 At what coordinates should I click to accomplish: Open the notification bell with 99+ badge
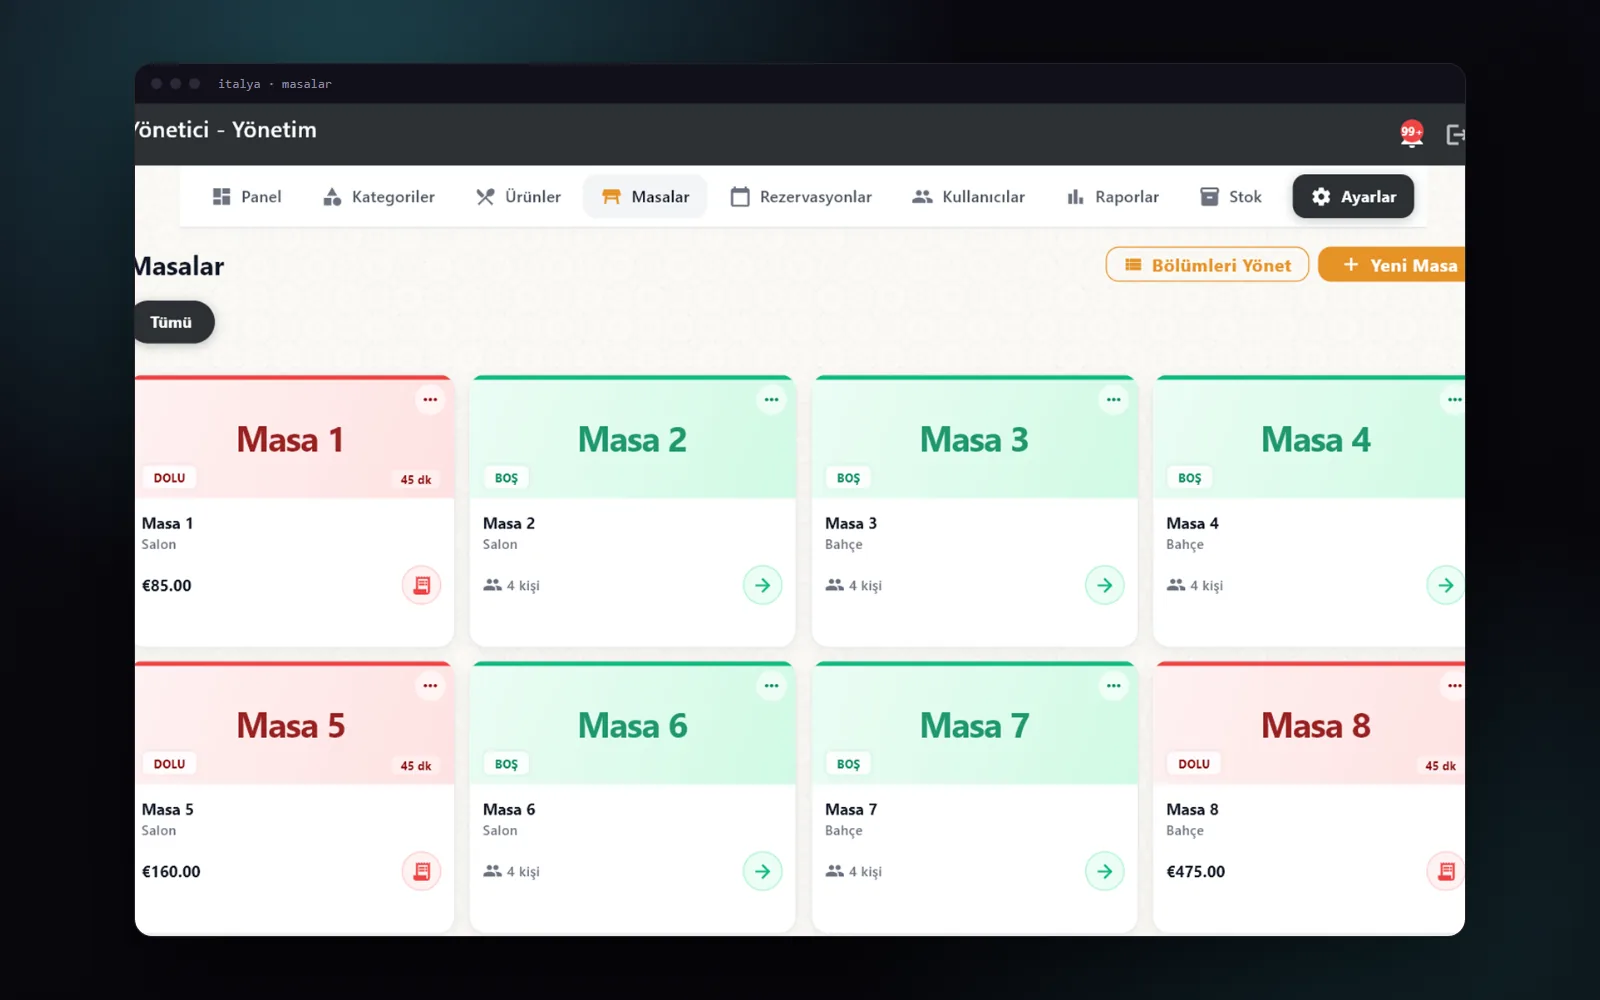click(x=1411, y=134)
